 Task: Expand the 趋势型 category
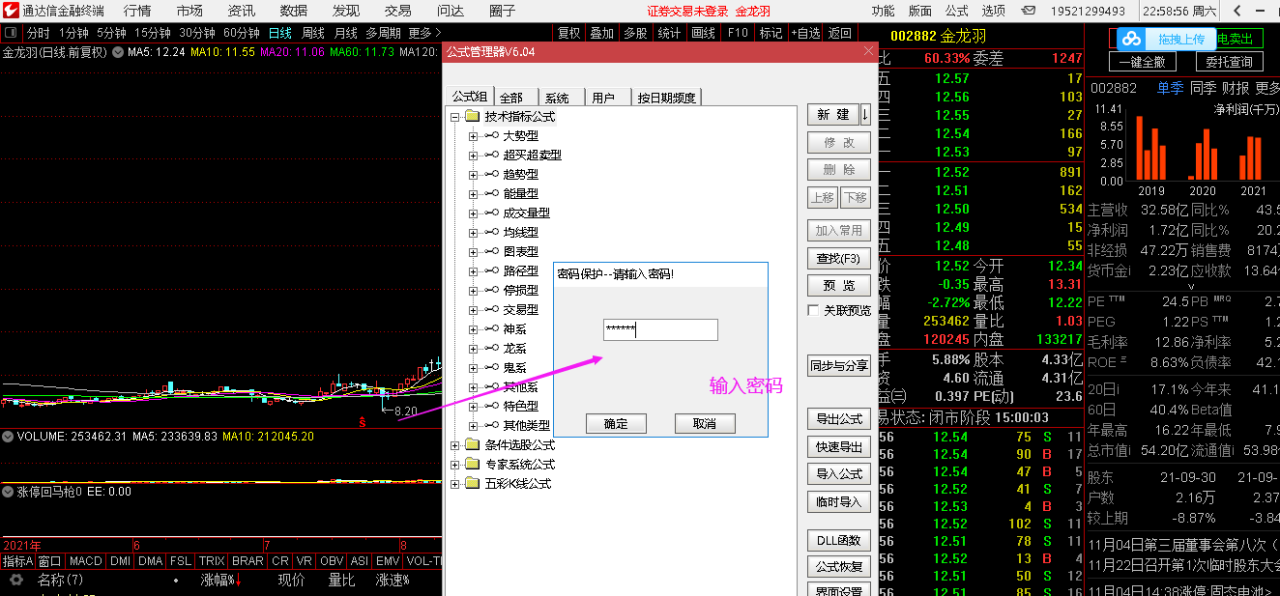point(474,175)
